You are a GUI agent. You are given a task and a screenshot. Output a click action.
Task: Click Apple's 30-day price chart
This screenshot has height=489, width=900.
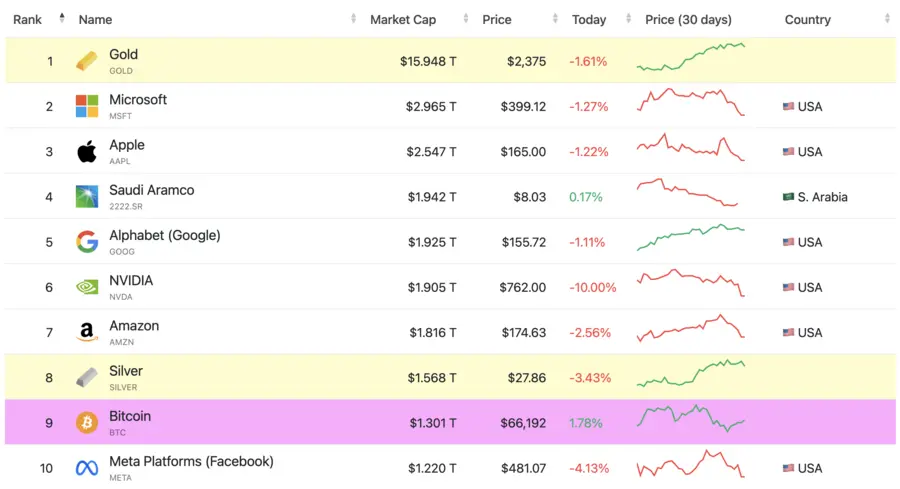click(690, 147)
